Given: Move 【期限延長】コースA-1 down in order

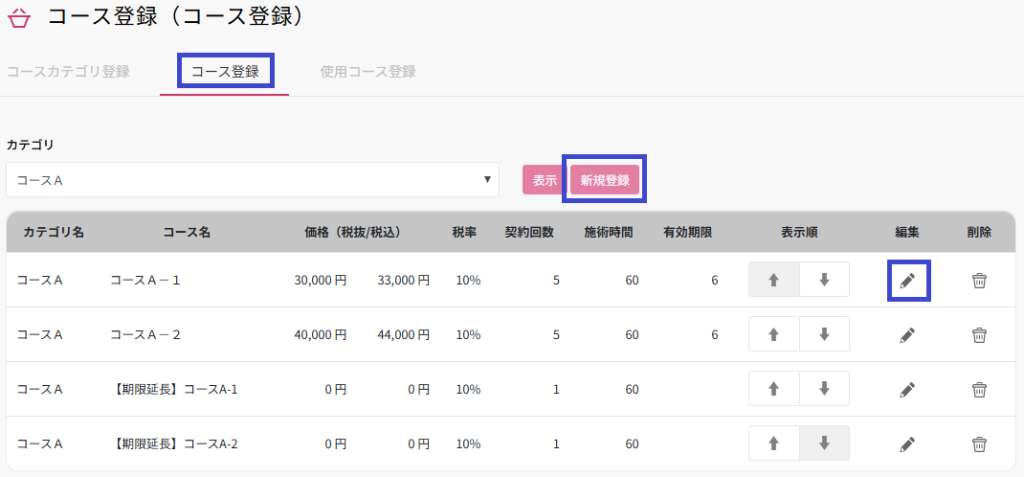Looking at the screenshot, I should (x=824, y=388).
